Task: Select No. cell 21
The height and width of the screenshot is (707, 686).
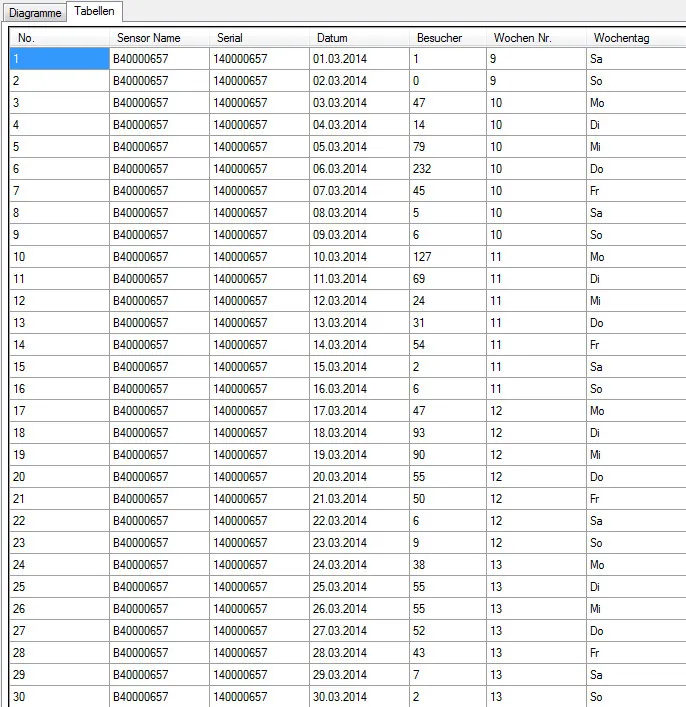Action: 60,499
